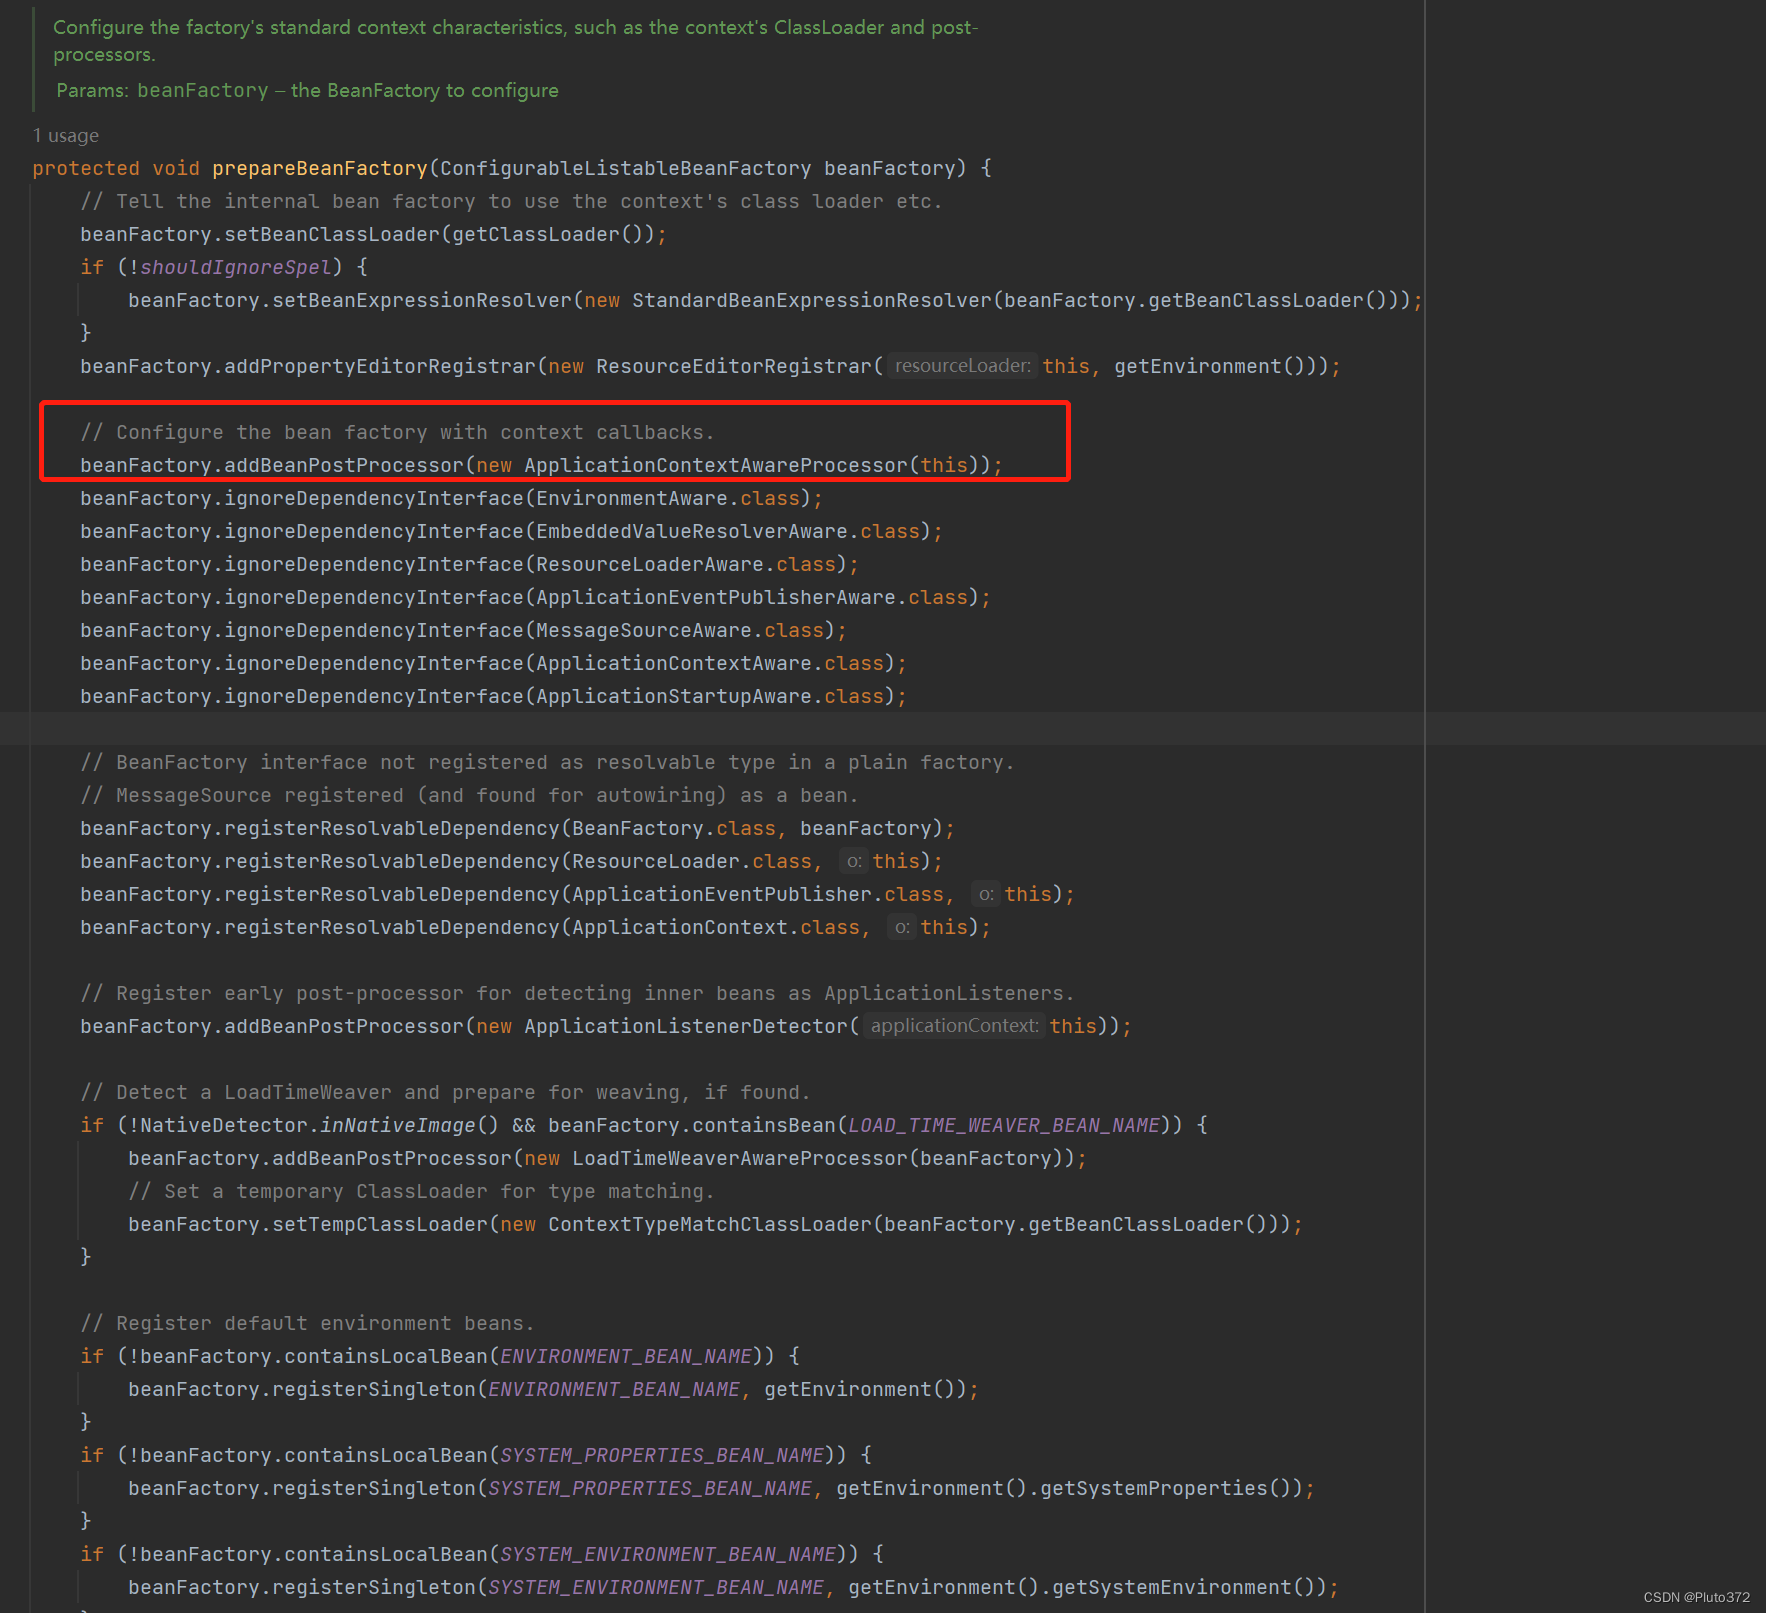Select ApplicationContextAwareProcessor class name

(x=716, y=465)
